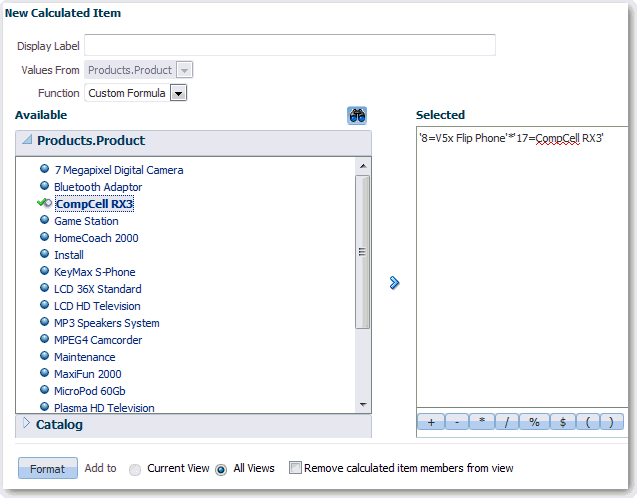Select the Plasma HD Television item
637x498 pixels.
tap(104, 408)
